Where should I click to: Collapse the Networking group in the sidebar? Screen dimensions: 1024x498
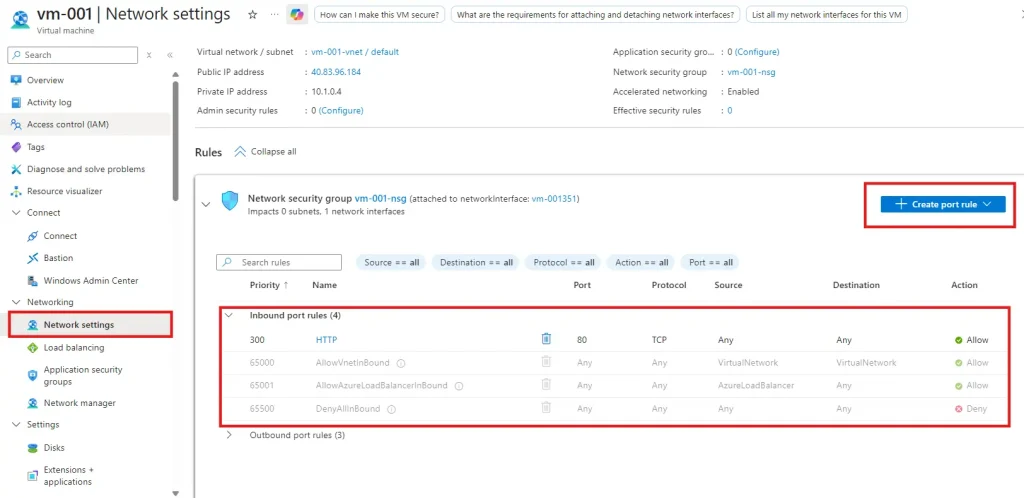point(16,302)
